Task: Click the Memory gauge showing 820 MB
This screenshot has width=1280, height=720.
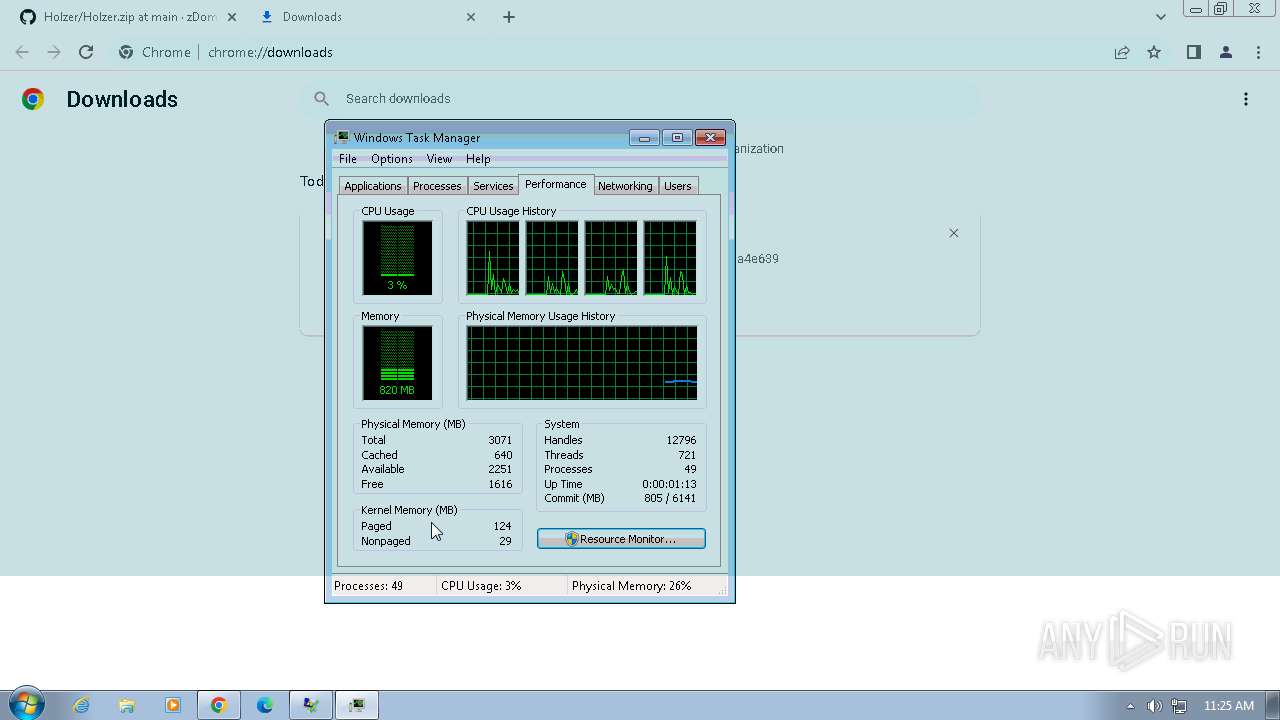Action: [397, 363]
